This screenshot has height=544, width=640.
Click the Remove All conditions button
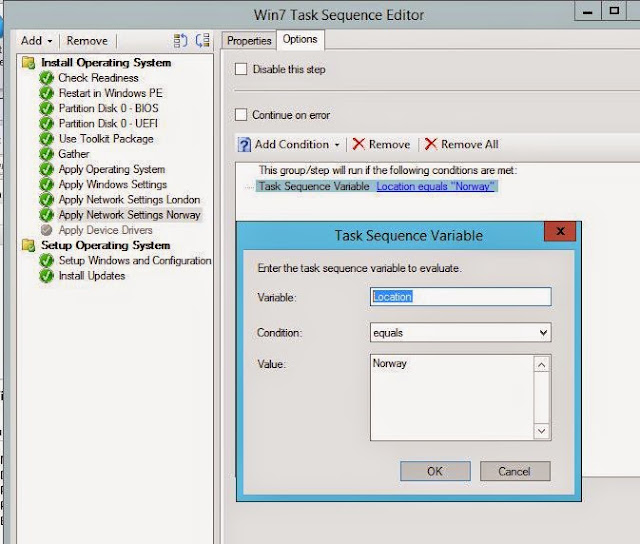pyautogui.click(x=462, y=144)
